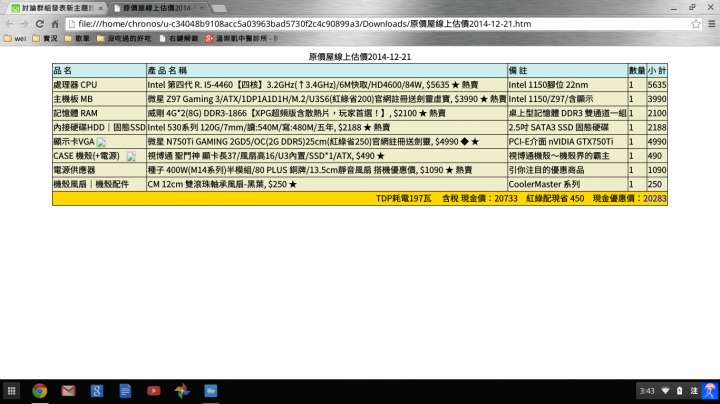
Task: Open the Wi-Fi status icon in tray
Action: [x=665, y=391]
